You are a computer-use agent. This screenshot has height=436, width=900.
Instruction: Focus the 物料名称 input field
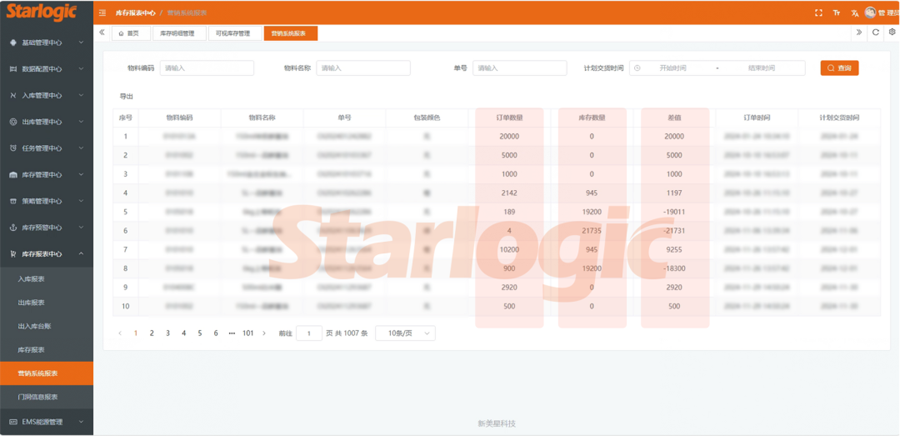[363, 68]
